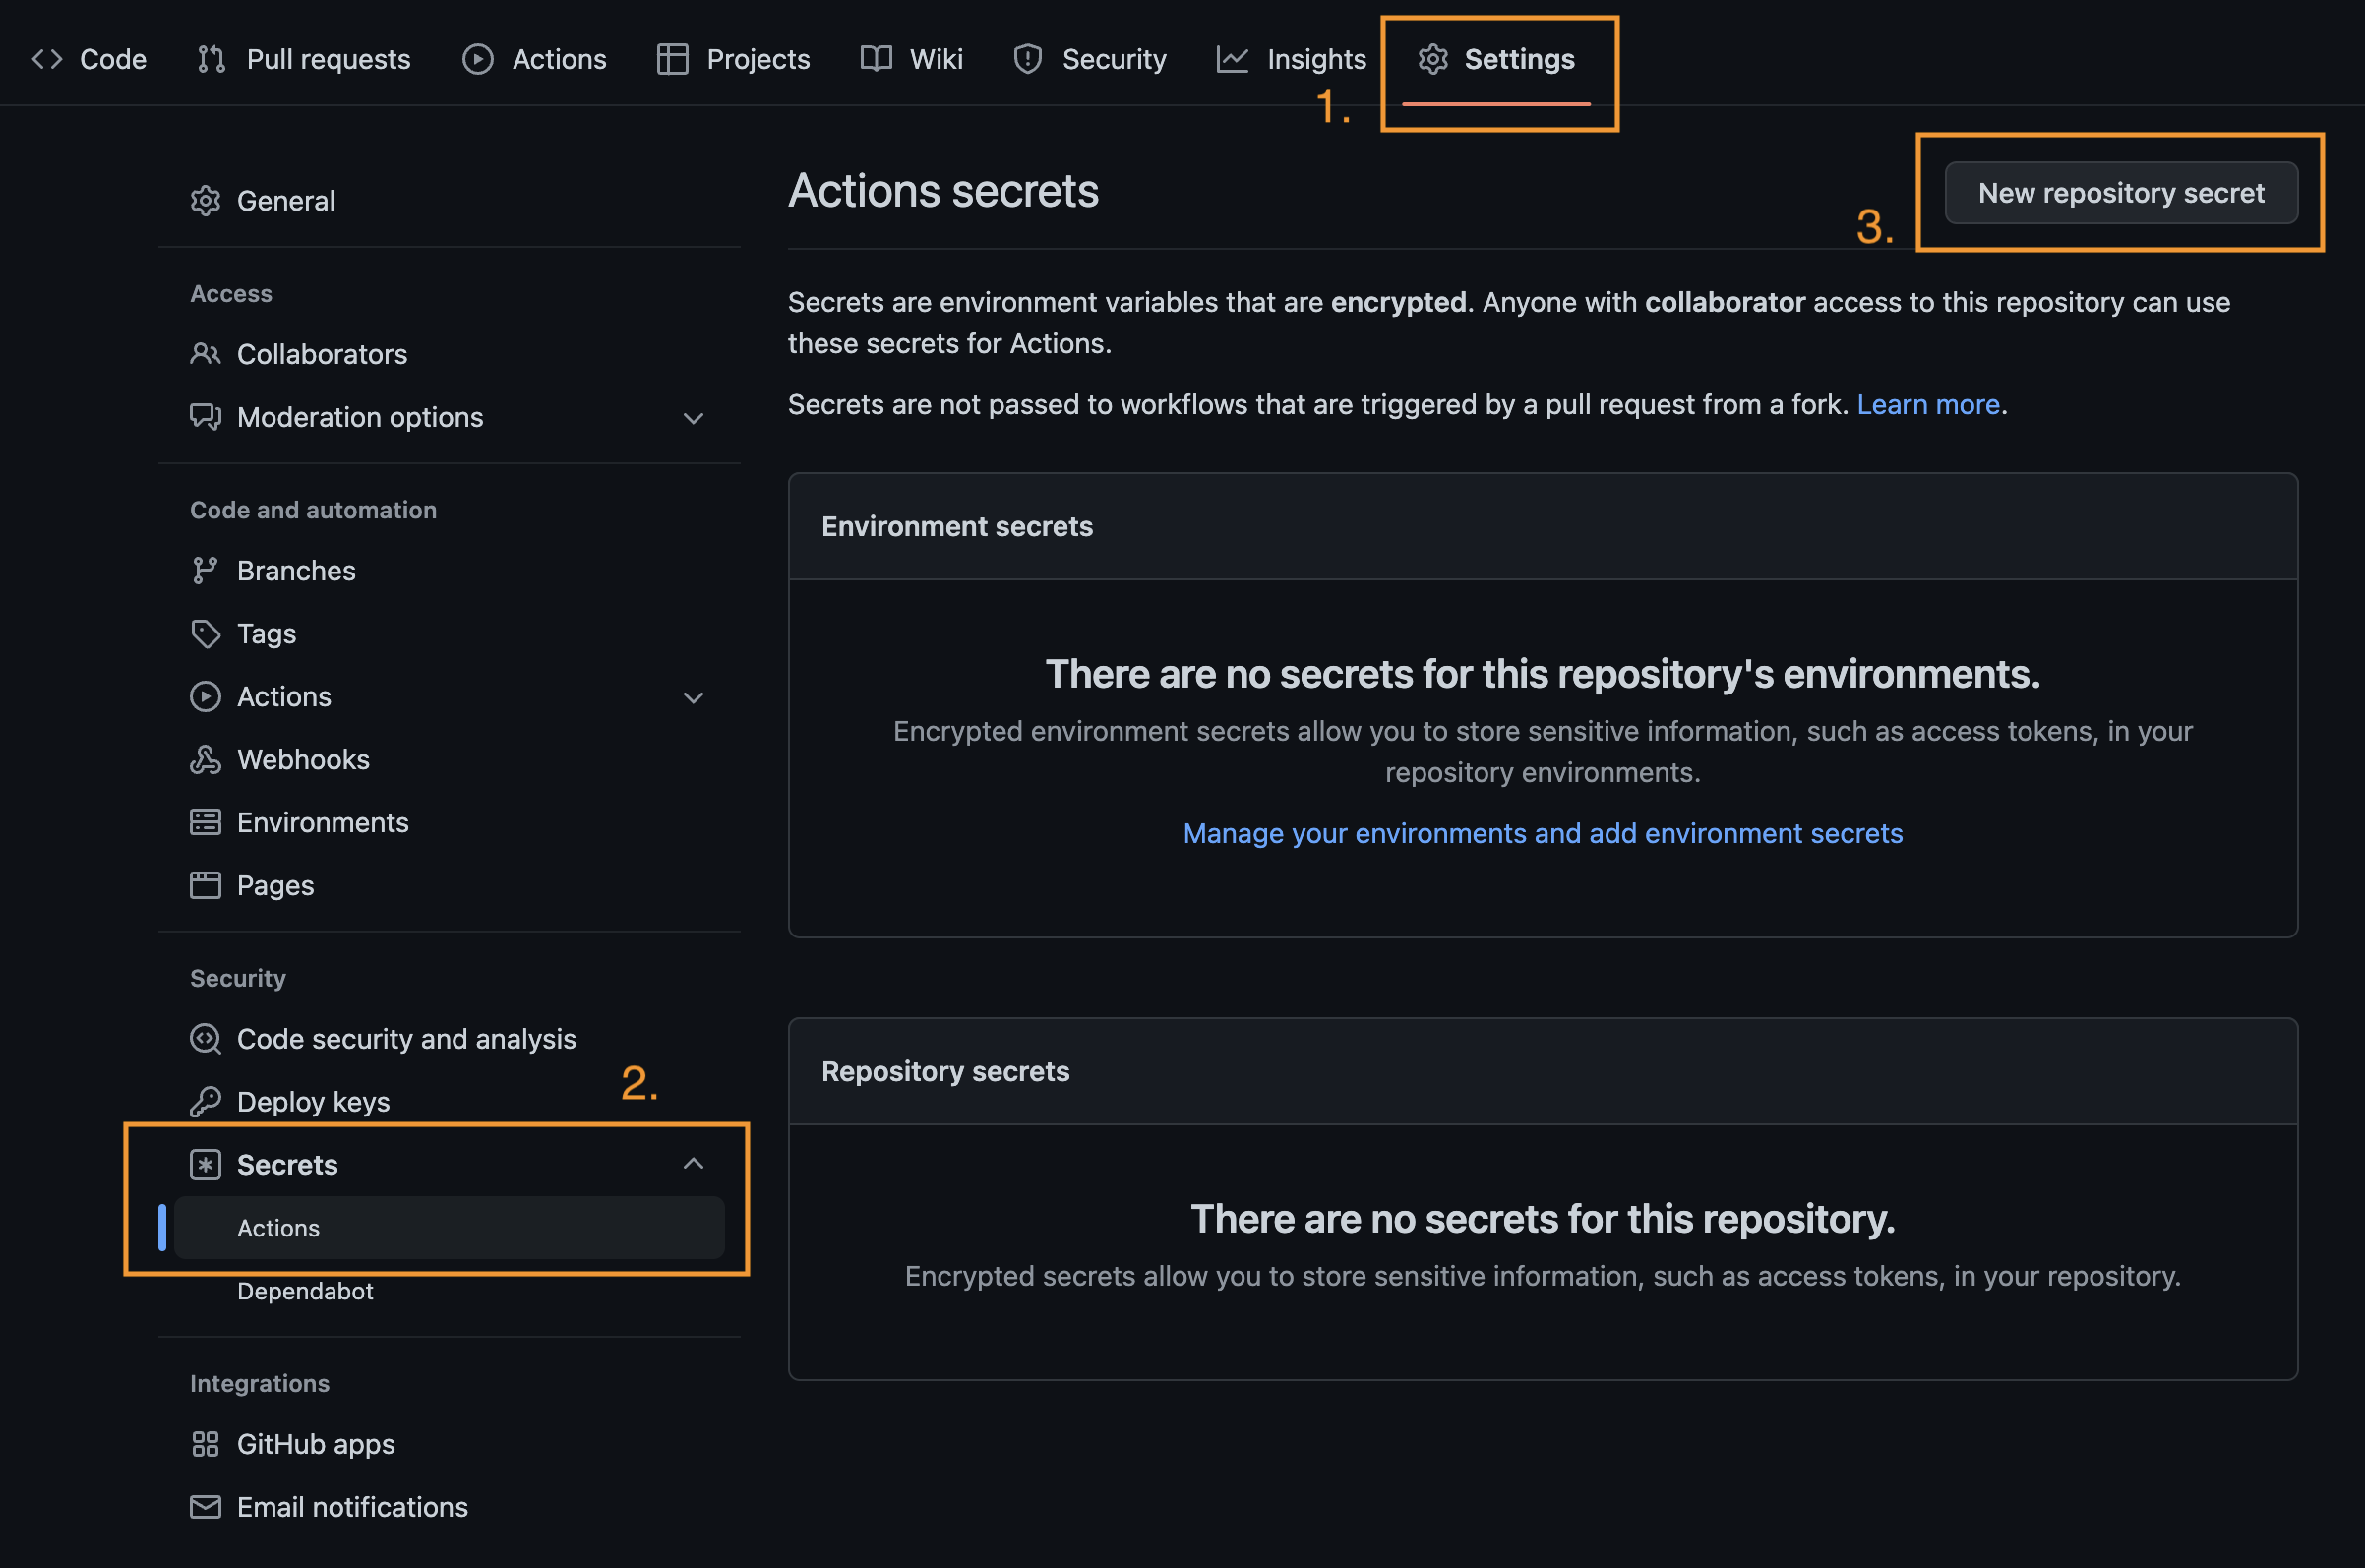Image resolution: width=2365 pixels, height=1568 pixels.
Task: Click the Wiki book icon
Action: point(876,59)
